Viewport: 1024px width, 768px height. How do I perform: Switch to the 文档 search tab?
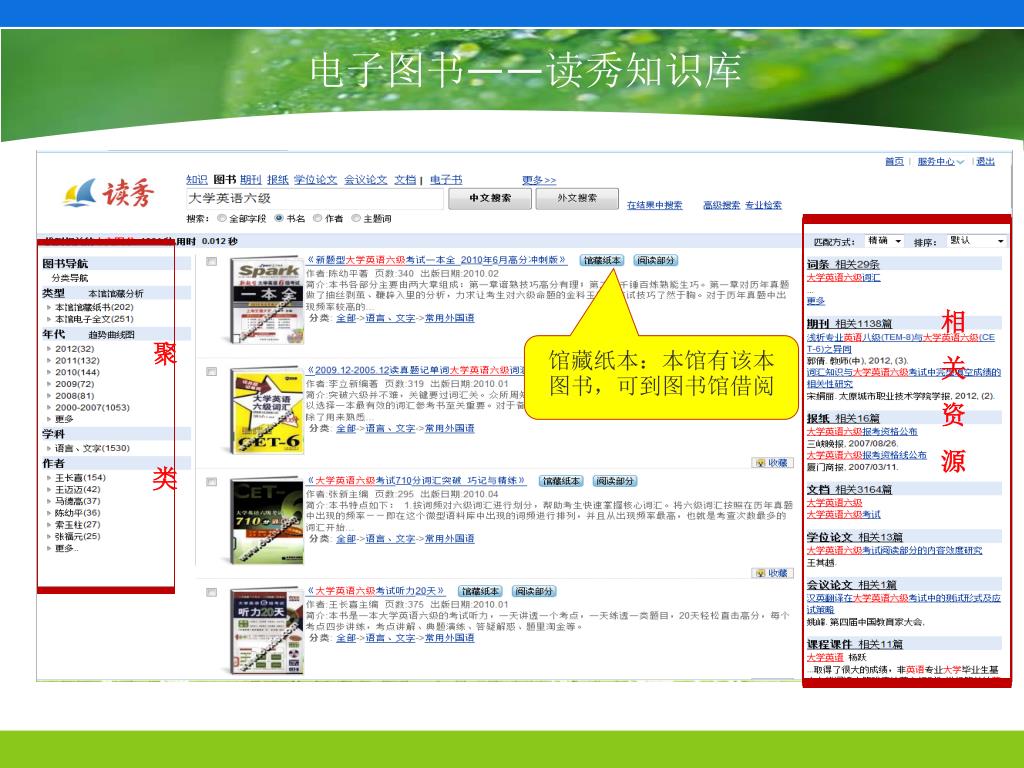[405, 180]
